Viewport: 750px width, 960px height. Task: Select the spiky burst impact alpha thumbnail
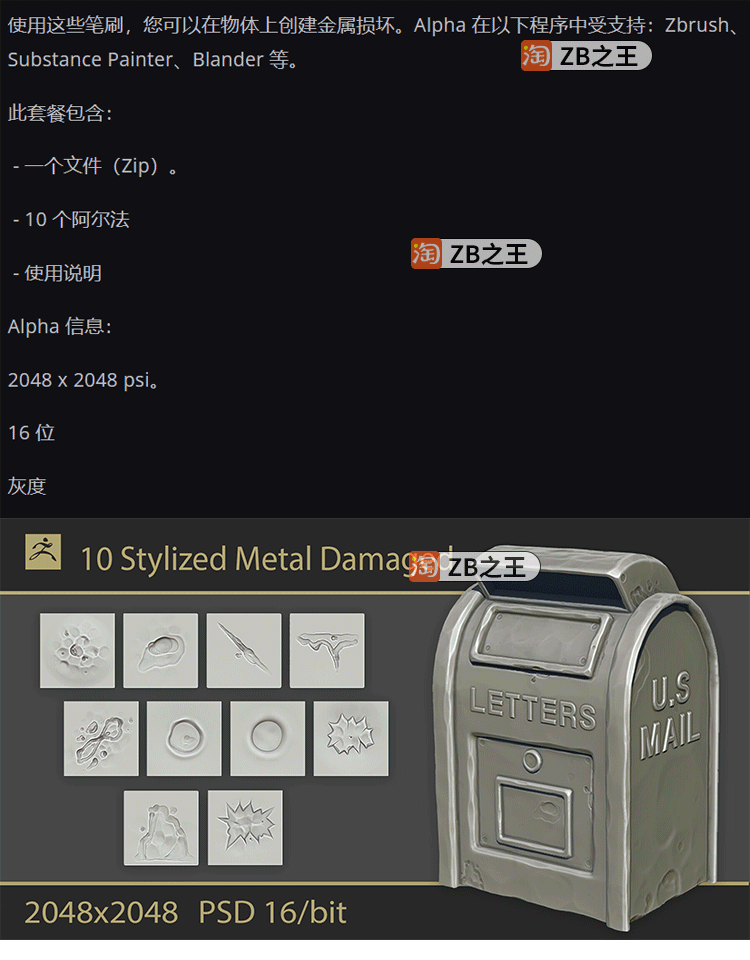tap(245, 828)
